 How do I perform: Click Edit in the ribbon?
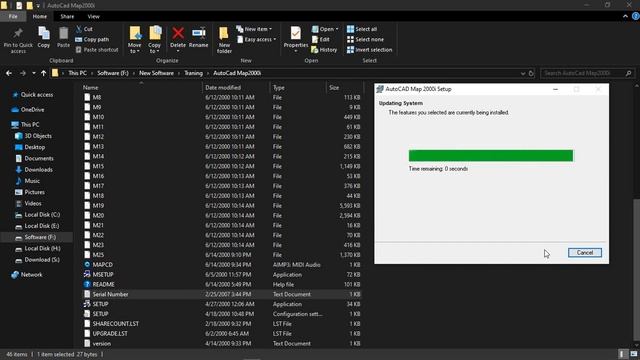pyautogui.click(x=321, y=40)
